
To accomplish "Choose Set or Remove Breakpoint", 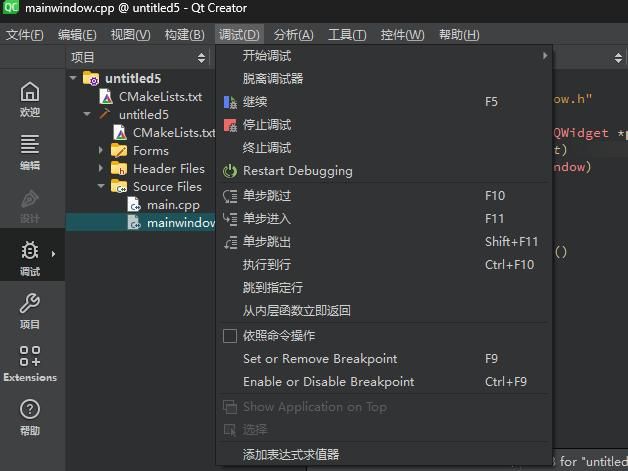I will [x=384, y=359].
